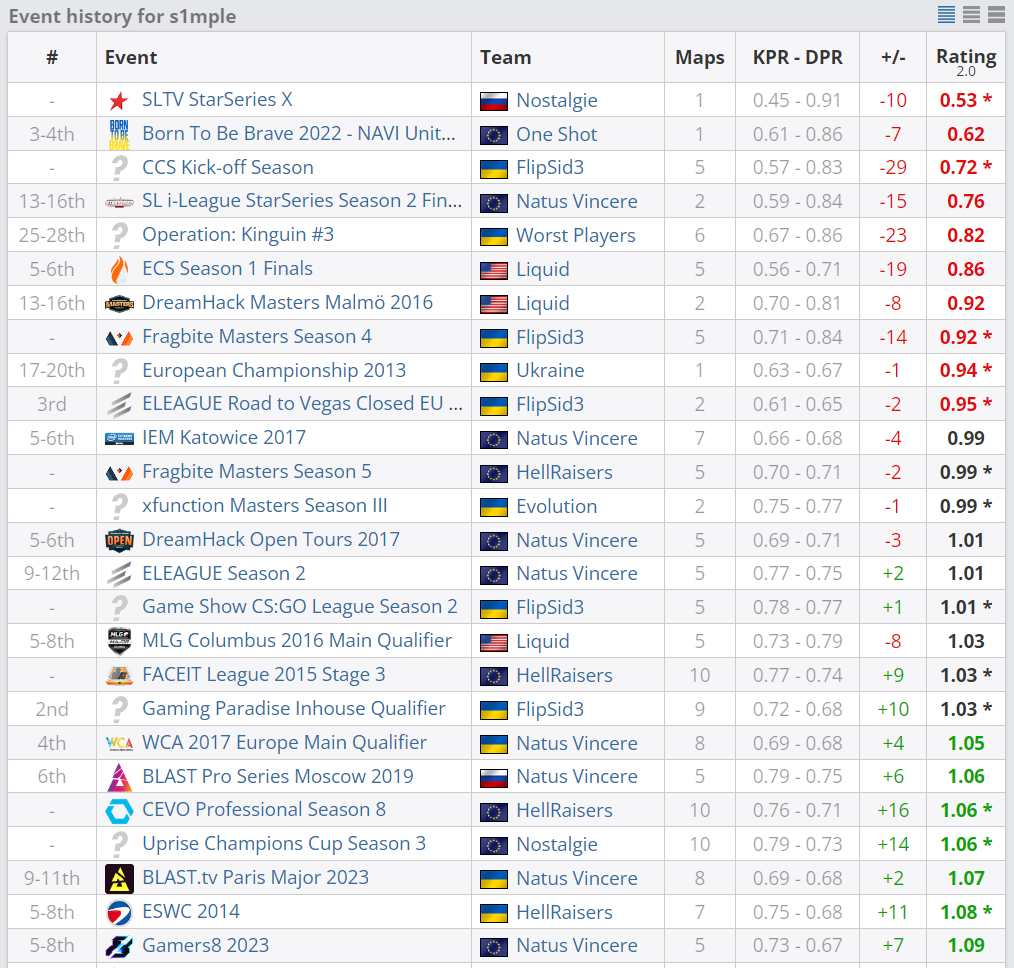Click the DreamHack Masters Malmö 2016 logo
The height and width of the screenshot is (968, 1014).
click(119, 303)
